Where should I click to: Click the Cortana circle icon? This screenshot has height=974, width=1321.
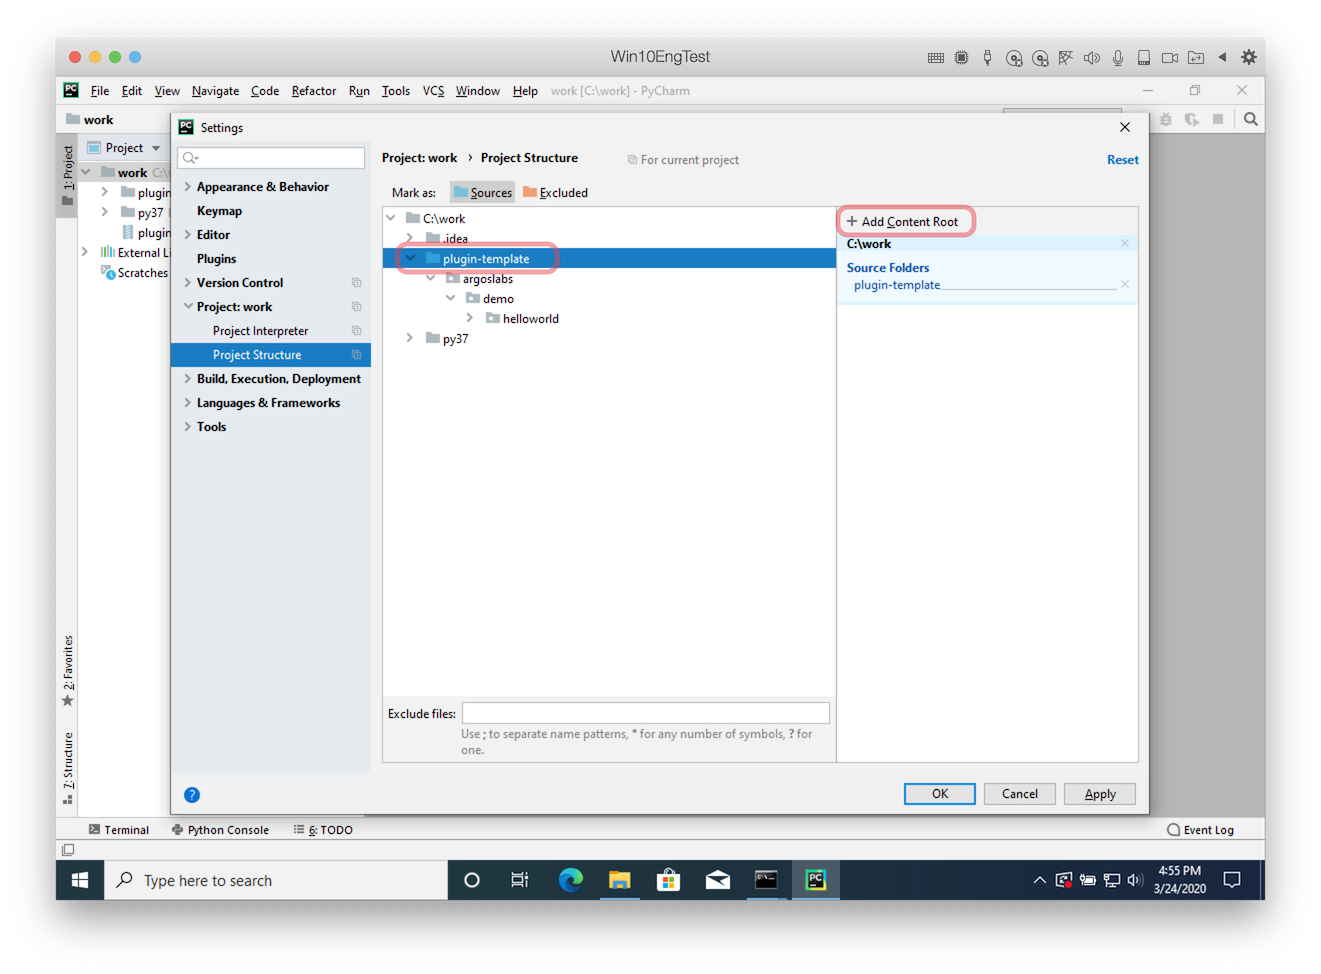pyautogui.click(x=472, y=880)
